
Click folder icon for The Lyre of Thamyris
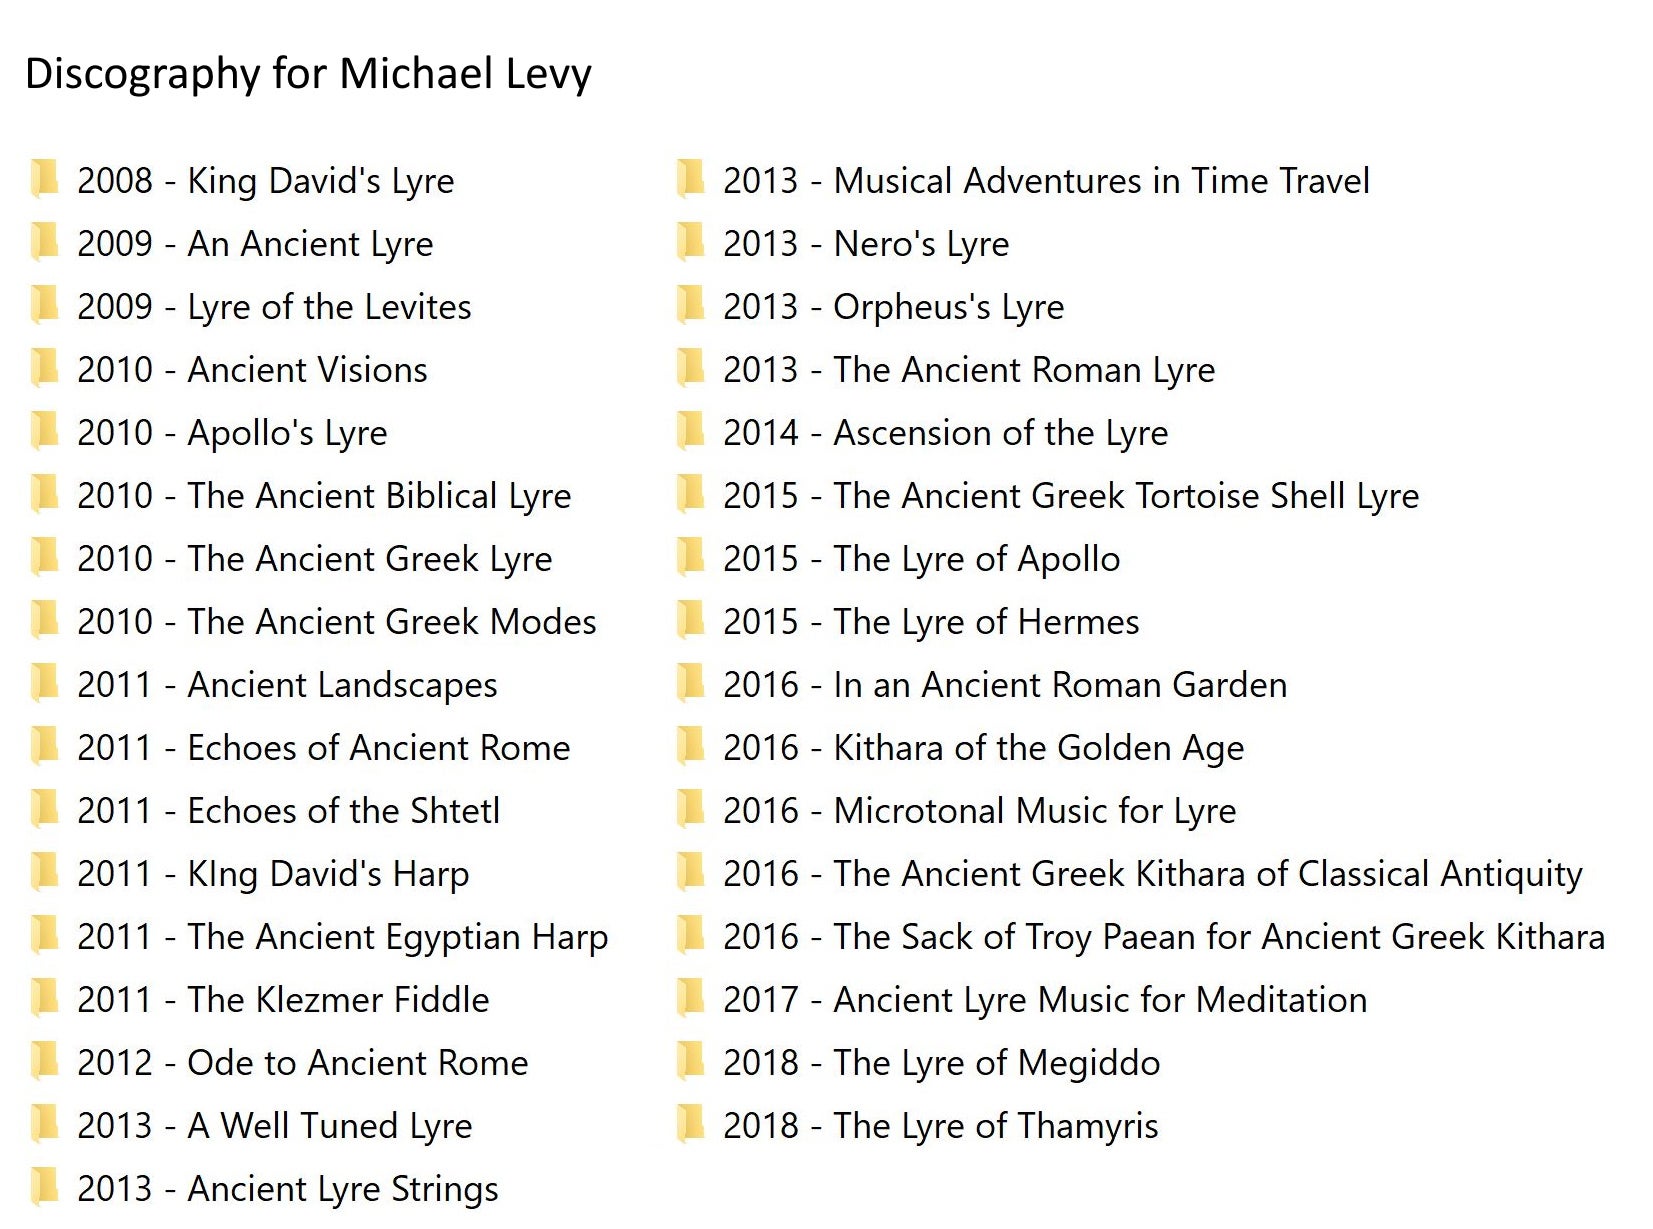tap(690, 1125)
